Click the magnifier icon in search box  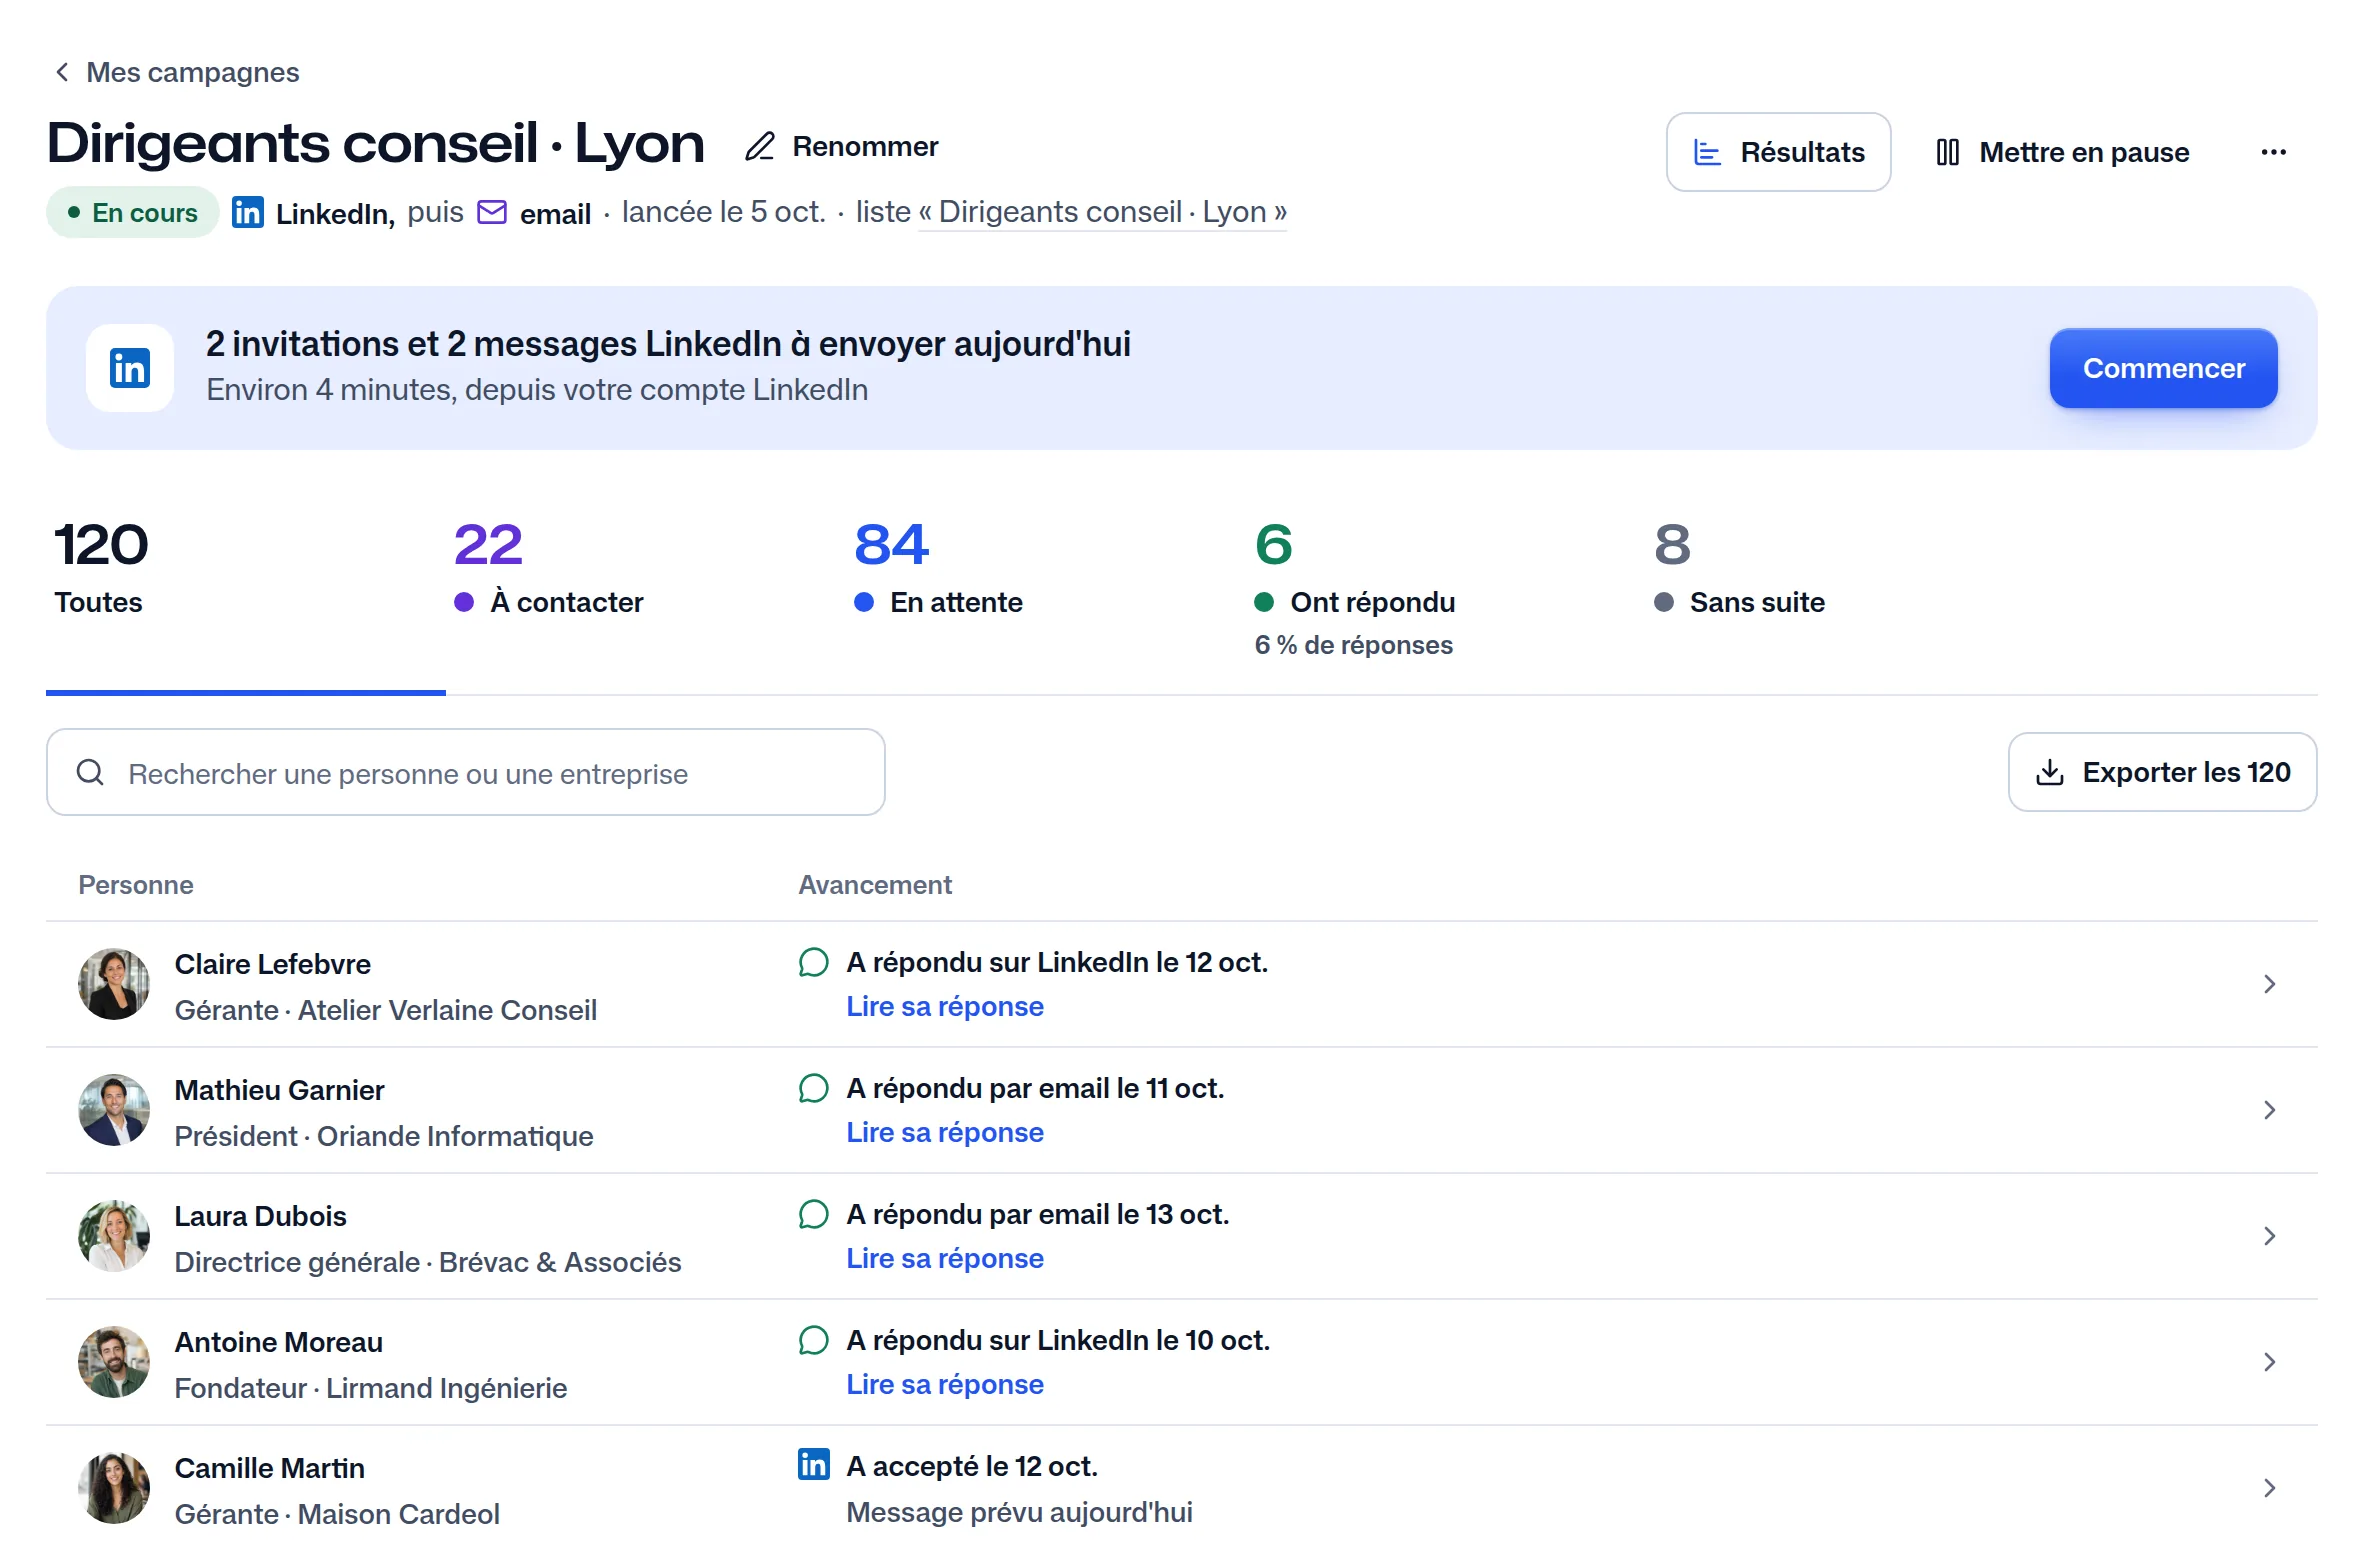click(90, 772)
